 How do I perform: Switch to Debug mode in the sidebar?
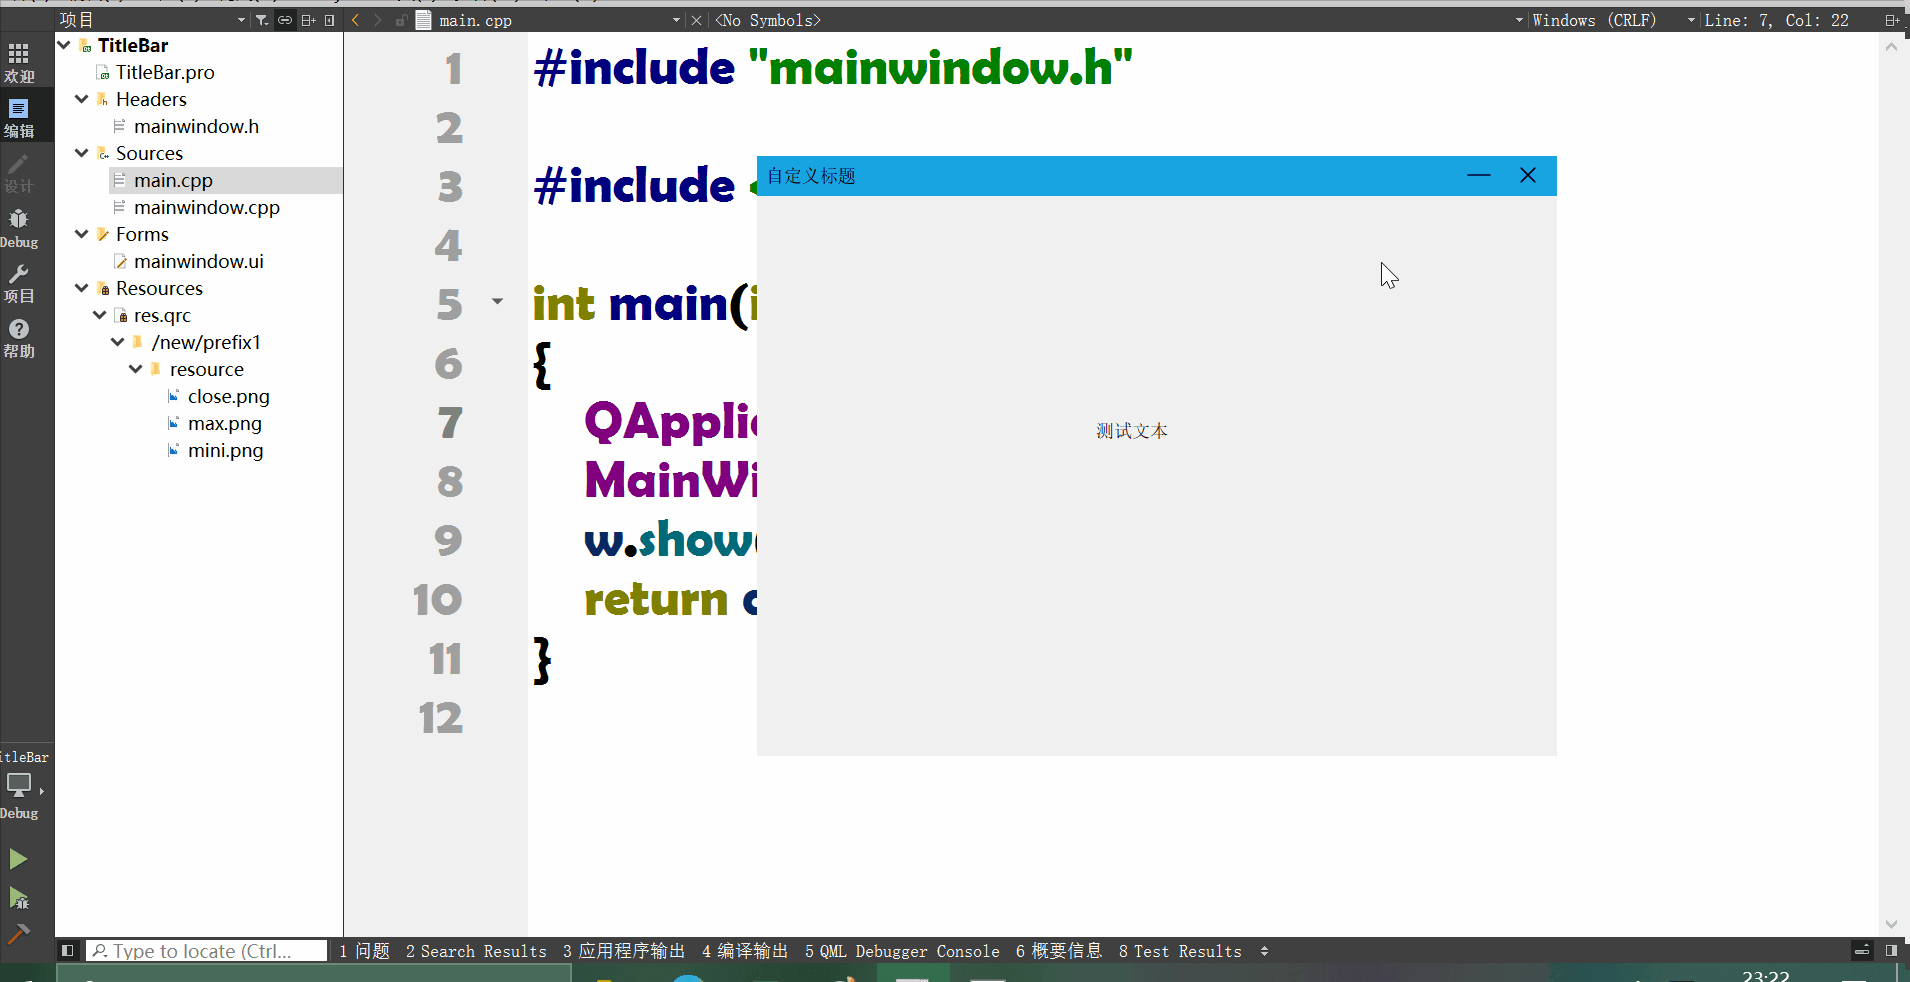[19, 228]
